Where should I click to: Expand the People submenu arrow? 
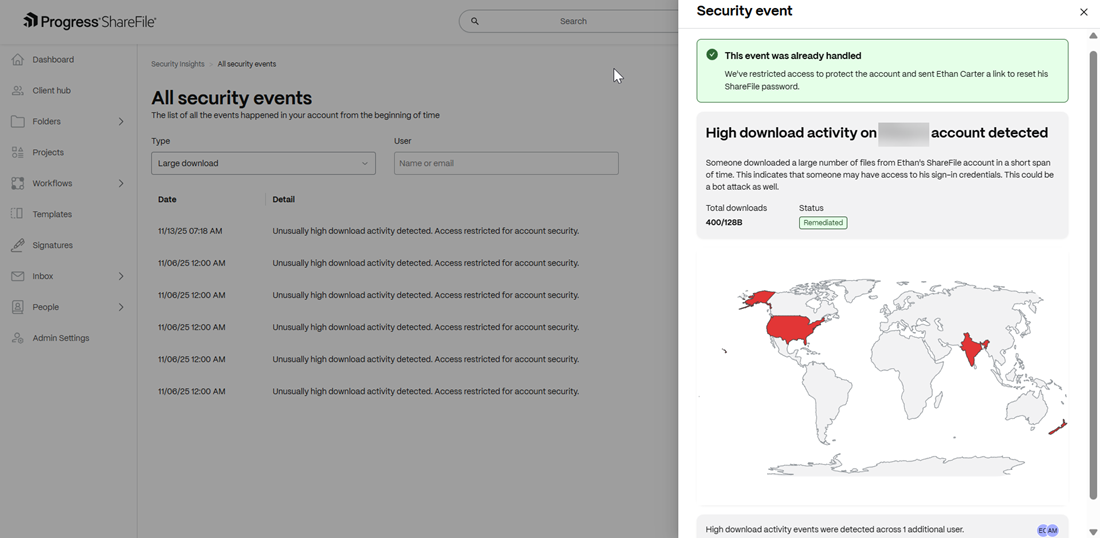coord(121,307)
